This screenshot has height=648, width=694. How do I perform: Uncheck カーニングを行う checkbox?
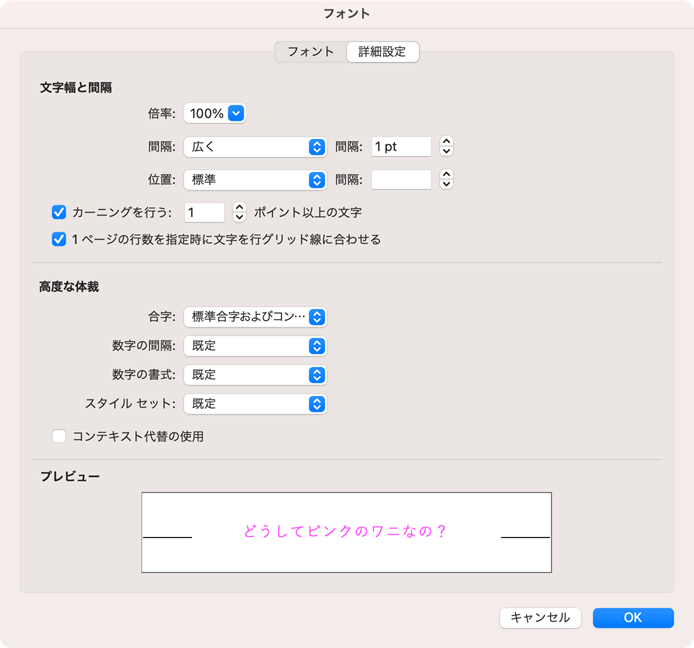point(59,212)
